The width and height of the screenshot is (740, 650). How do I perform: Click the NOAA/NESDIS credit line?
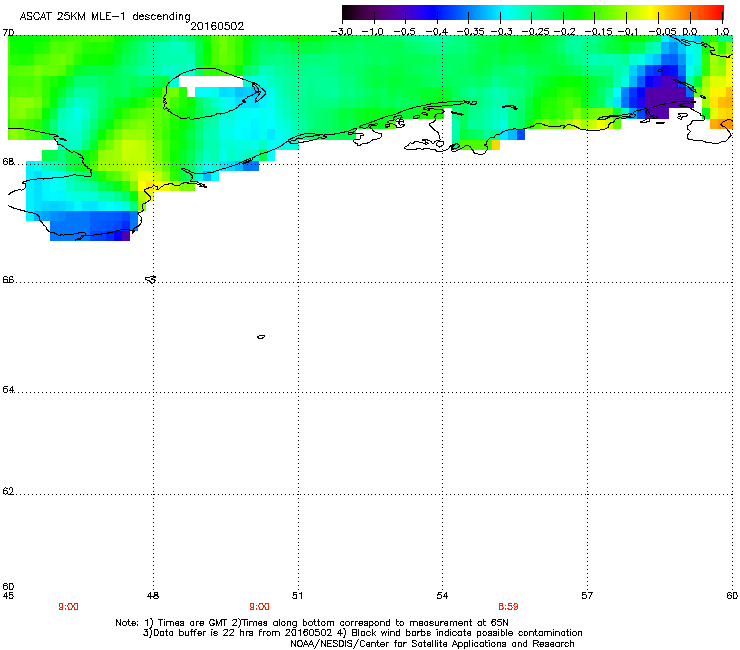[432, 644]
